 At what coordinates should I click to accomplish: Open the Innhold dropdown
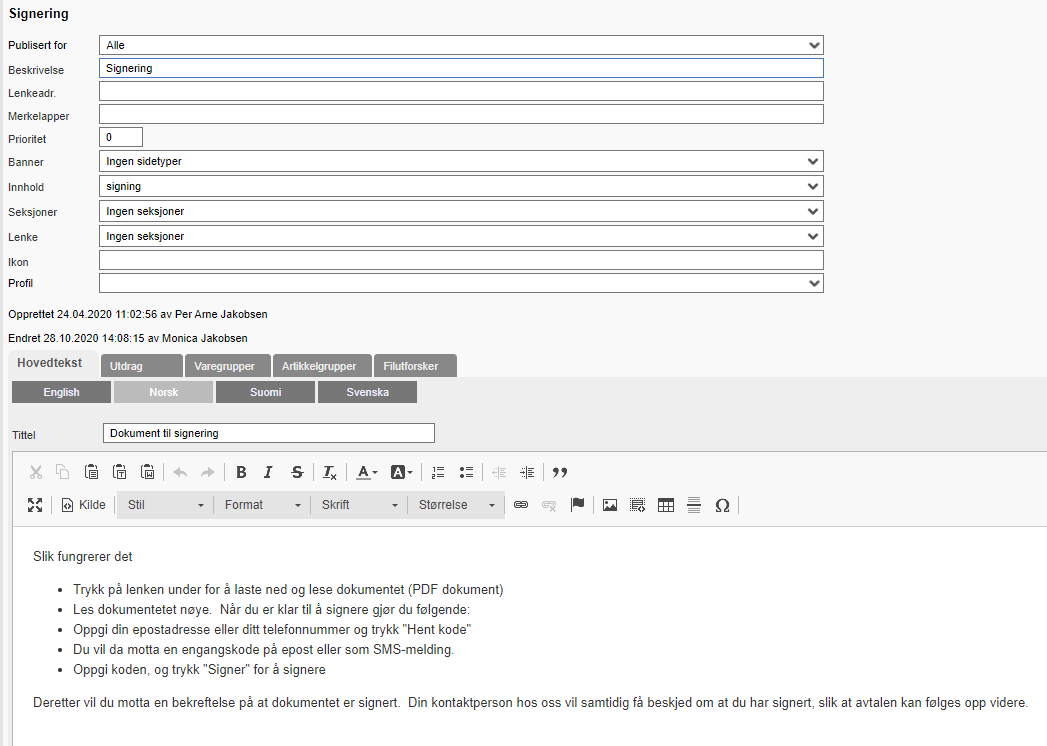tap(461, 186)
